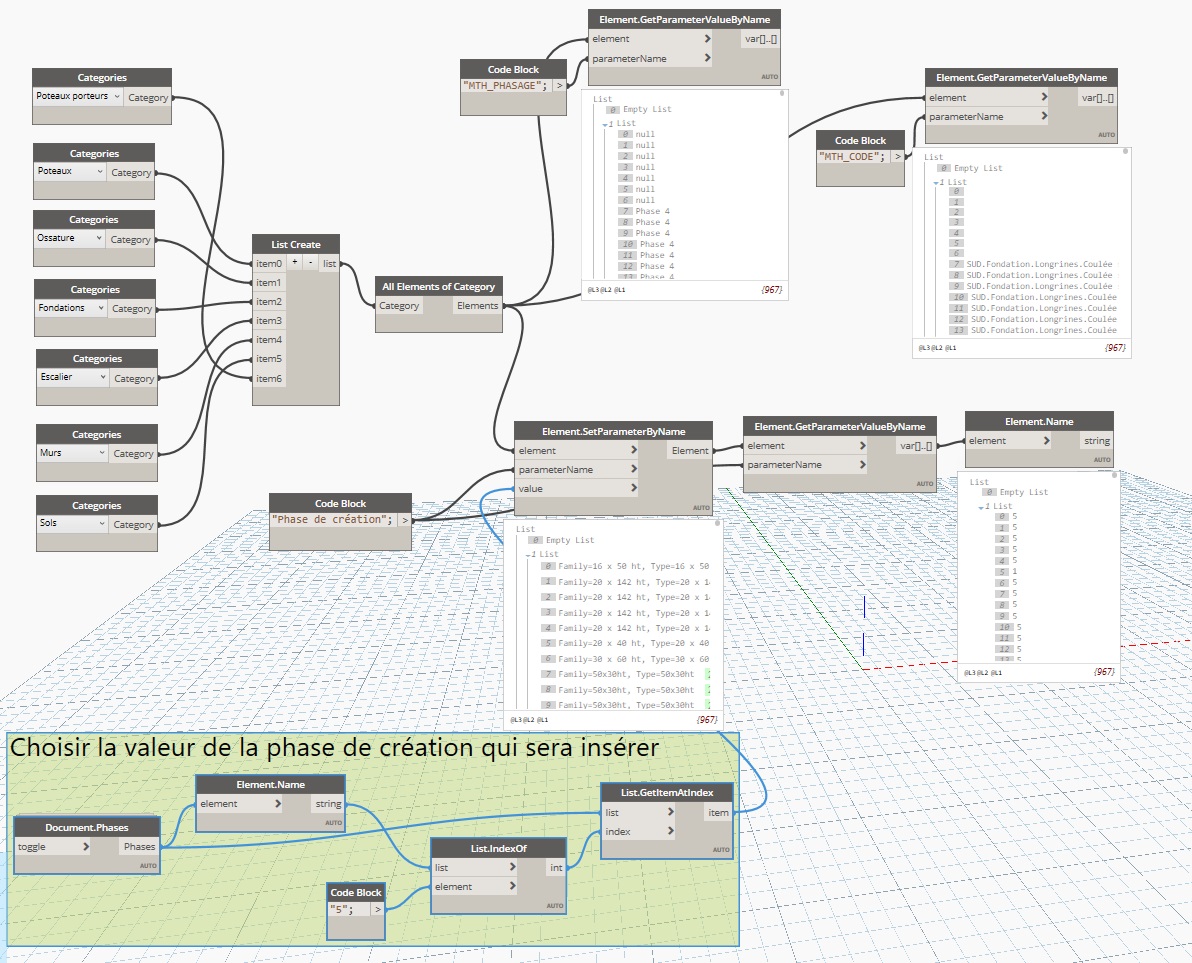Viewport: 1192px width, 963px height.
Task: Click output arrow of "5" Code Block
Action: 378,909
